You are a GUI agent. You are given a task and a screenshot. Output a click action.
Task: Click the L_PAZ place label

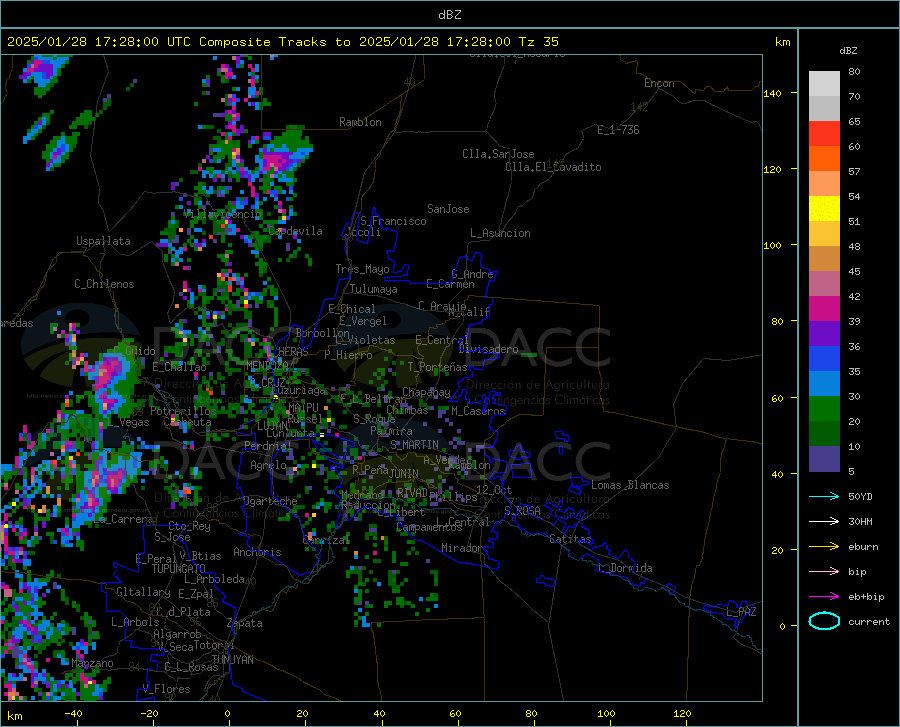point(741,612)
